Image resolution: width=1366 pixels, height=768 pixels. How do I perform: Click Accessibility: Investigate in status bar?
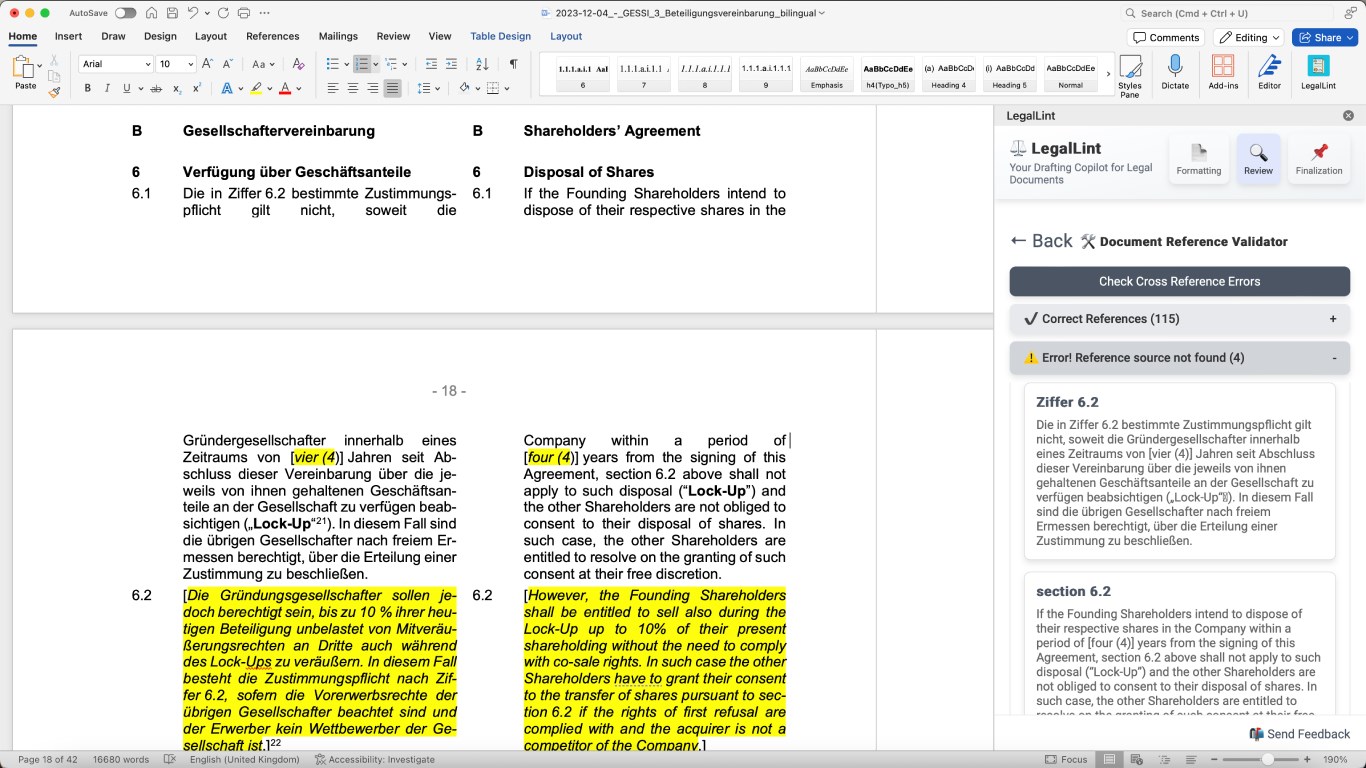pos(375,759)
